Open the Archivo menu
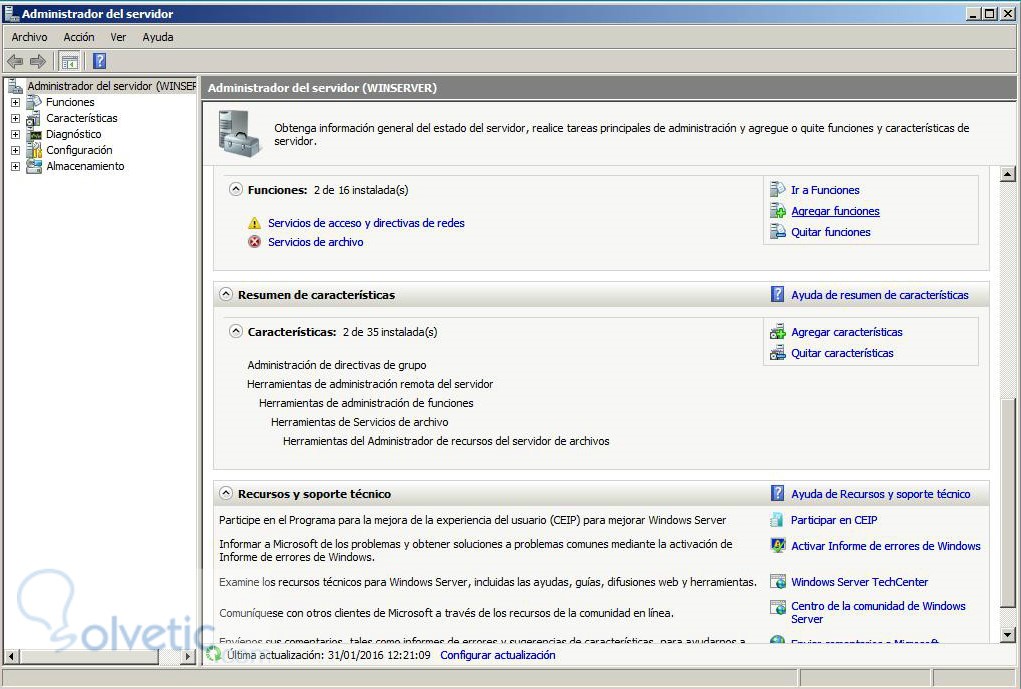This screenshot has width=1021, height=689. tap(29, 37)
